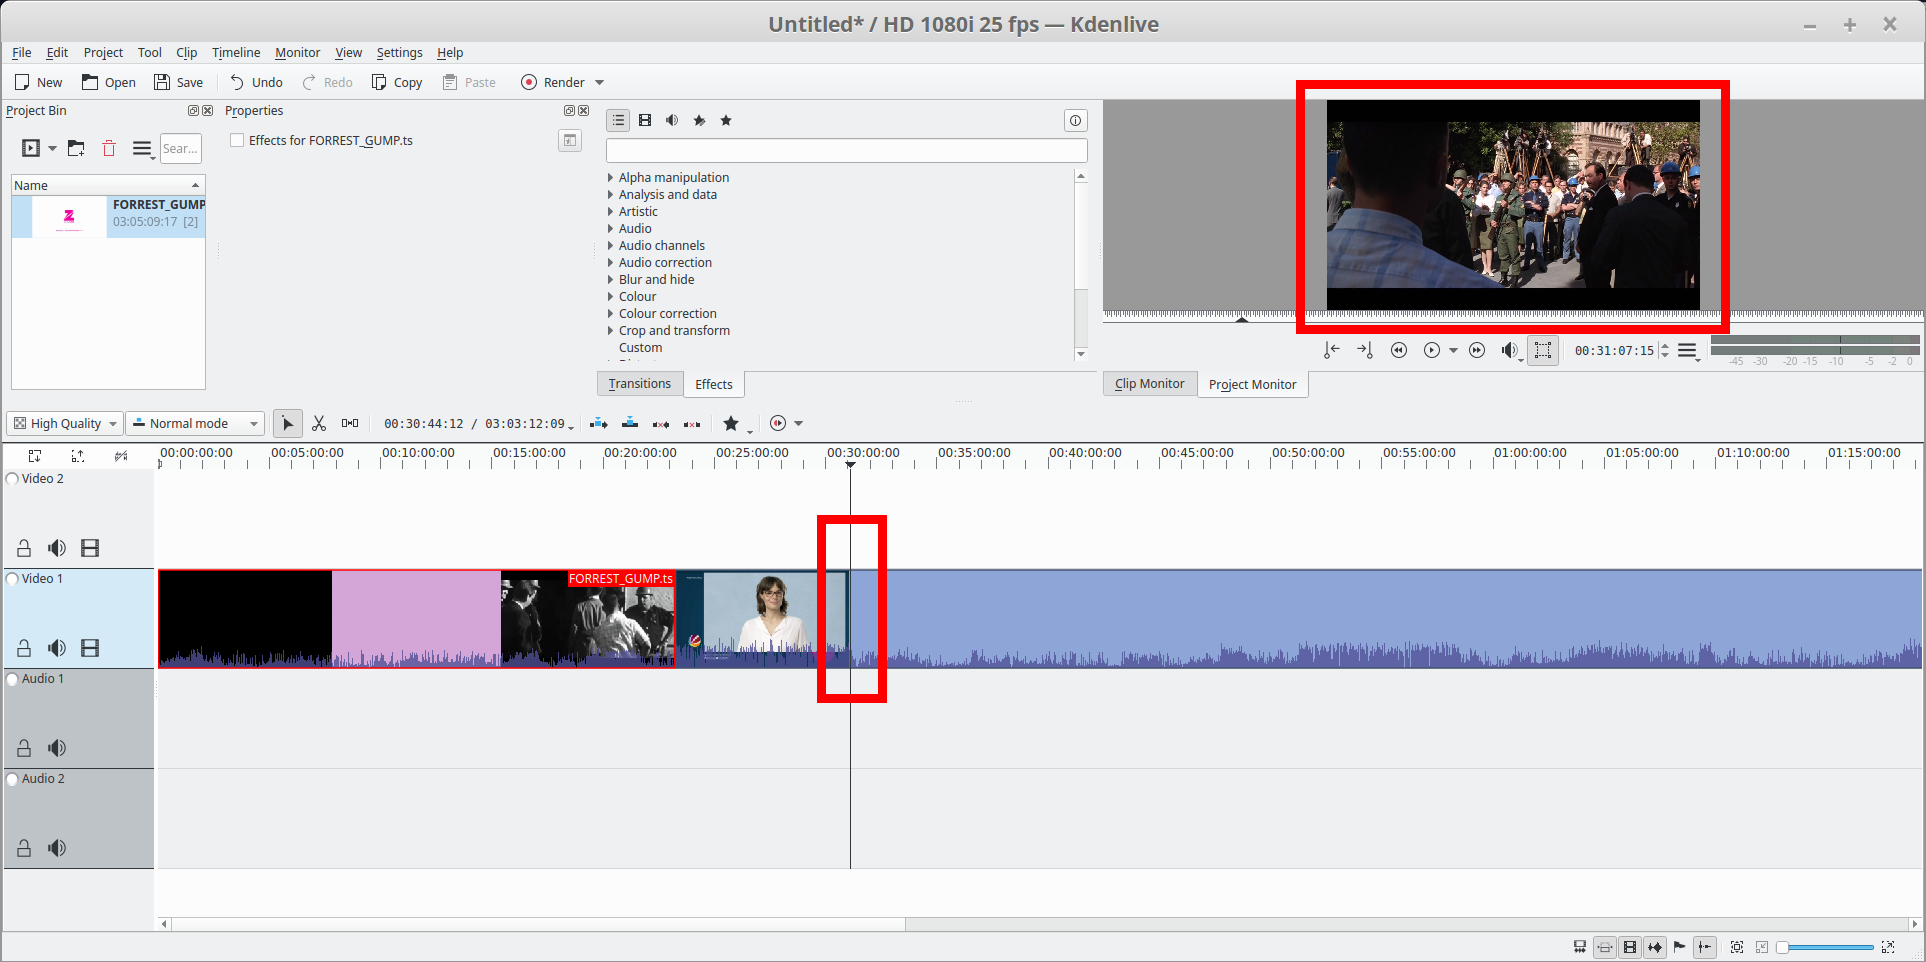The width and height of the screenshot is (1926, 962).
Task: Open the Timeline menu
Action: click(236, 53)
